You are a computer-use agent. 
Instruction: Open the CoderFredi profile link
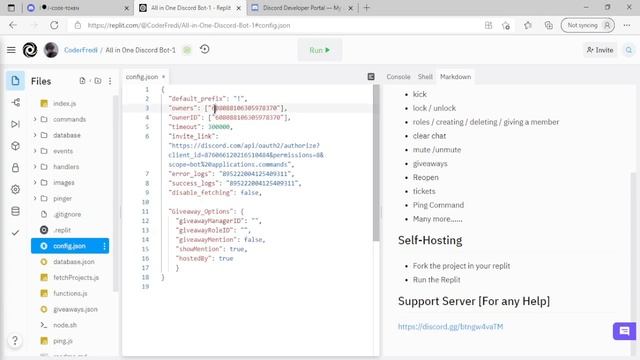coord(80,50)
